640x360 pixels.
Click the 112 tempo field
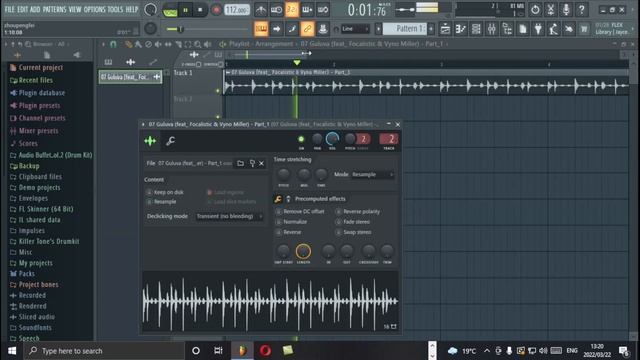(237, 10)
